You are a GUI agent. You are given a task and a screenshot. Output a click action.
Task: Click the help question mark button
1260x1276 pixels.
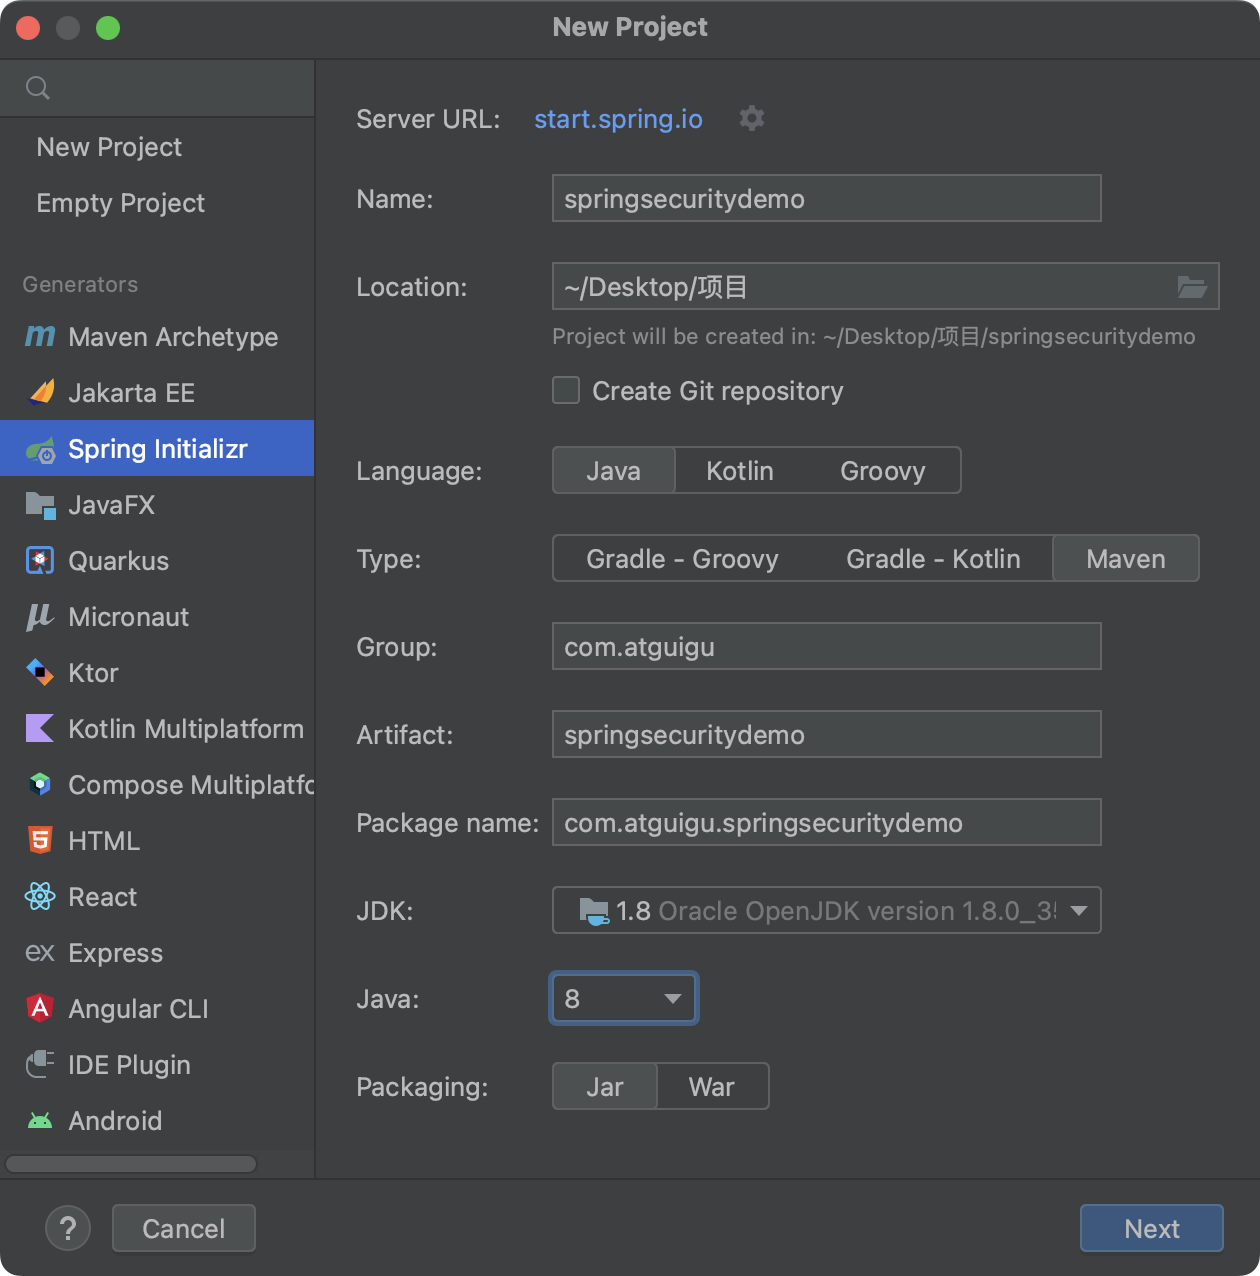click(x=68, y=1228)
